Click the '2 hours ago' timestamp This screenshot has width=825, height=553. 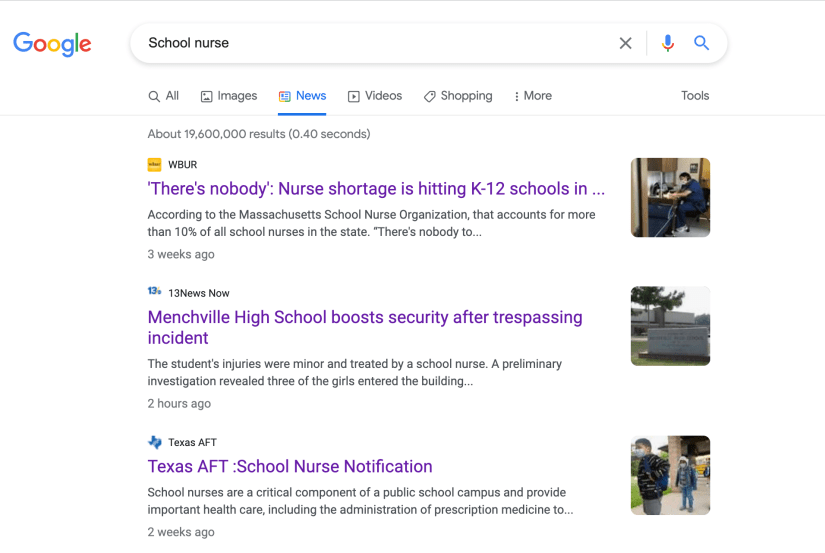[x=179, y=404]
